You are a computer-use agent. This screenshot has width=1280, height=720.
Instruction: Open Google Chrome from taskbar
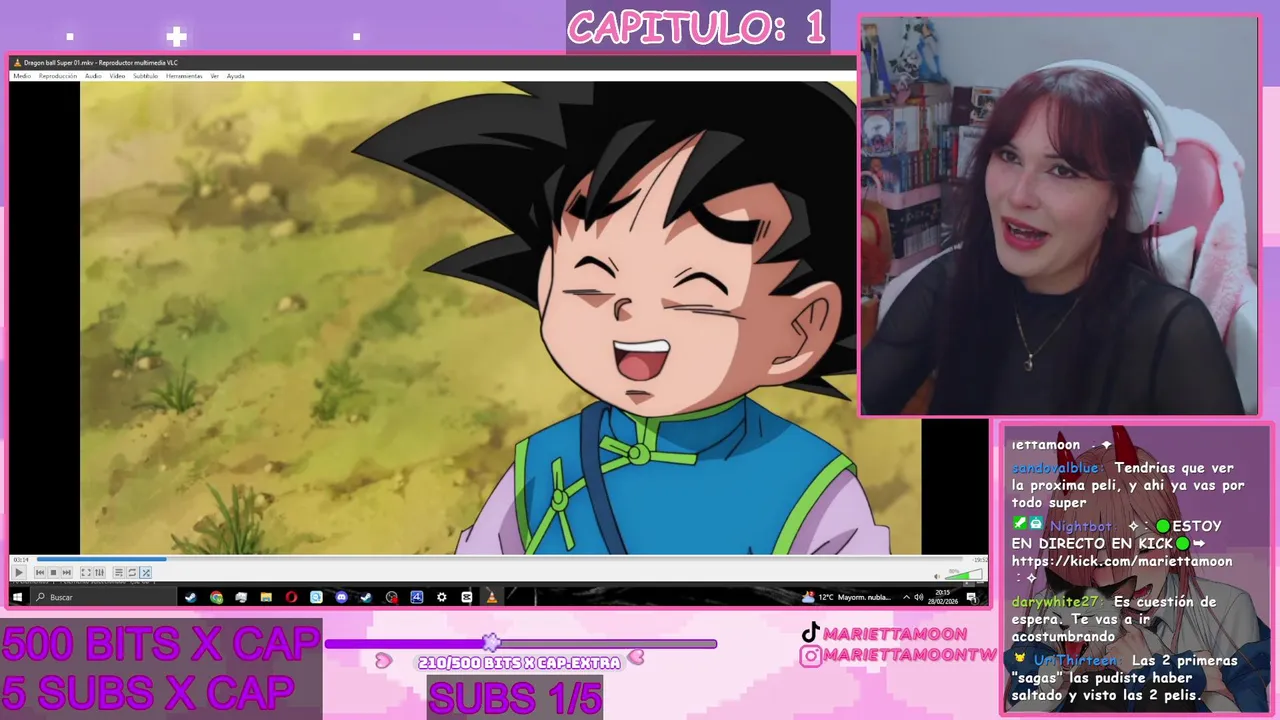216,597
